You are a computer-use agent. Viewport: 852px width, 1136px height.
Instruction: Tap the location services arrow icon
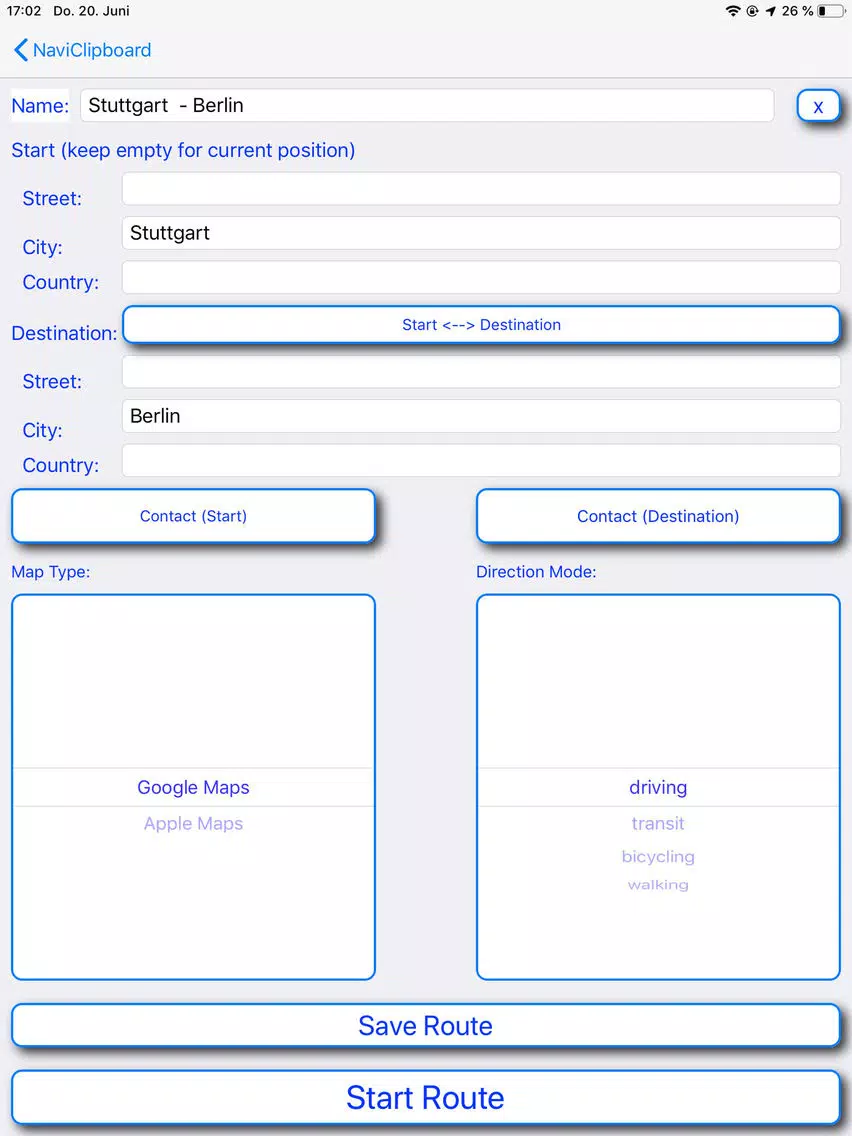771,11
